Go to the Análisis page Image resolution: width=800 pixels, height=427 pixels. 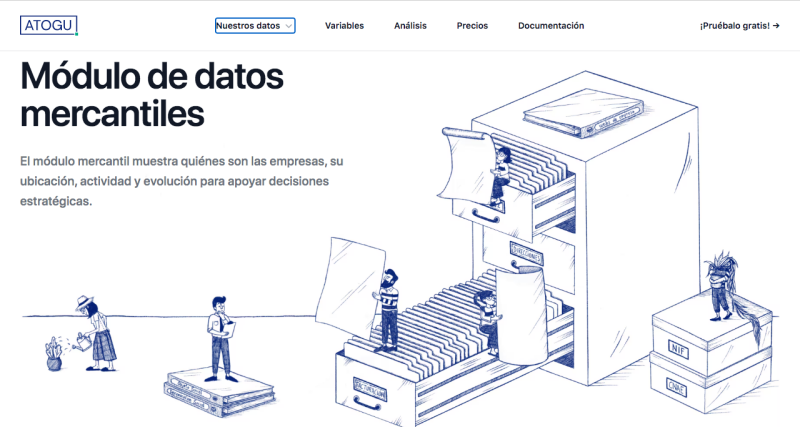[410, 26]
